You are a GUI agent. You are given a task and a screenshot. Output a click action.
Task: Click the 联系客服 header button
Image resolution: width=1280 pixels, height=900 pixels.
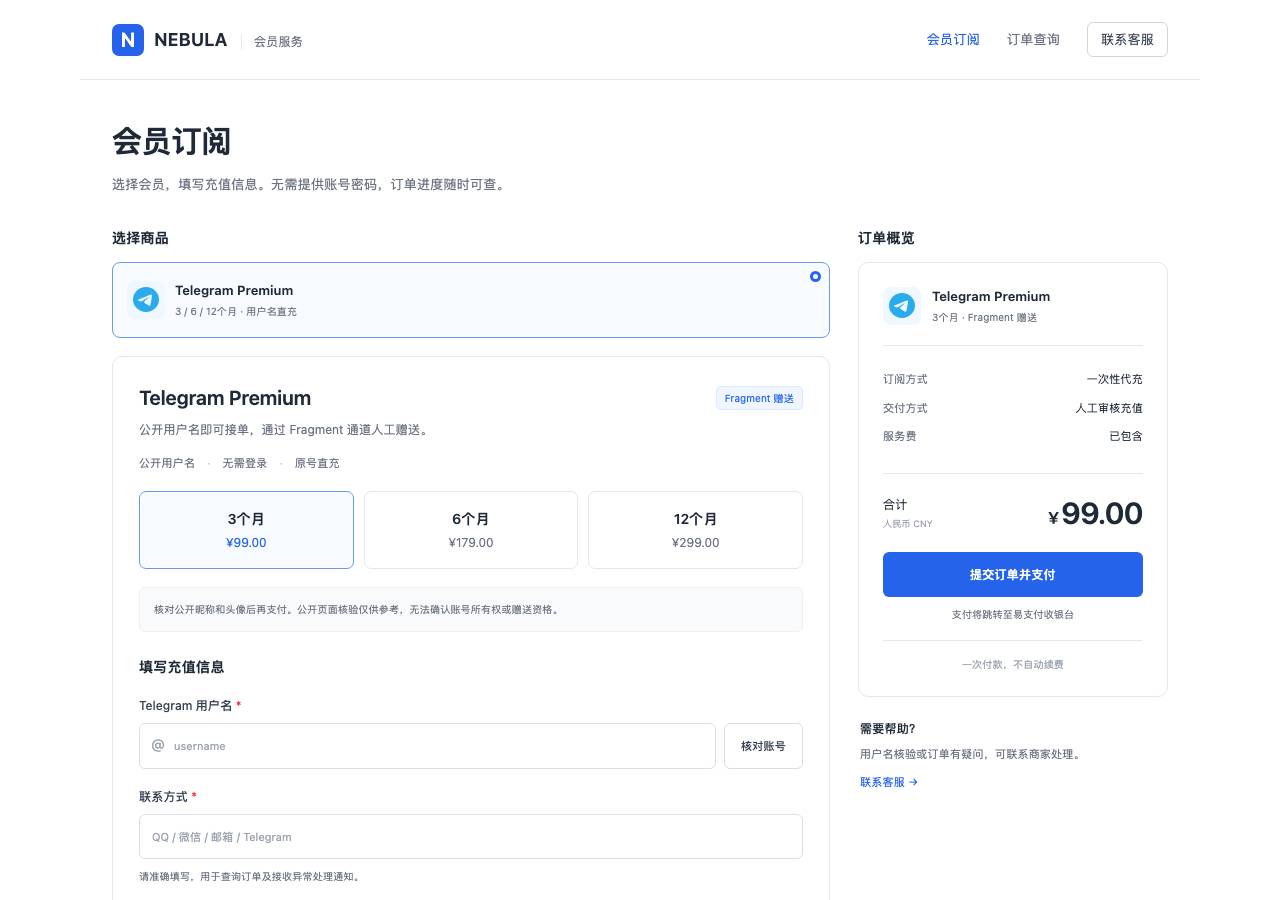[1127, 40]
